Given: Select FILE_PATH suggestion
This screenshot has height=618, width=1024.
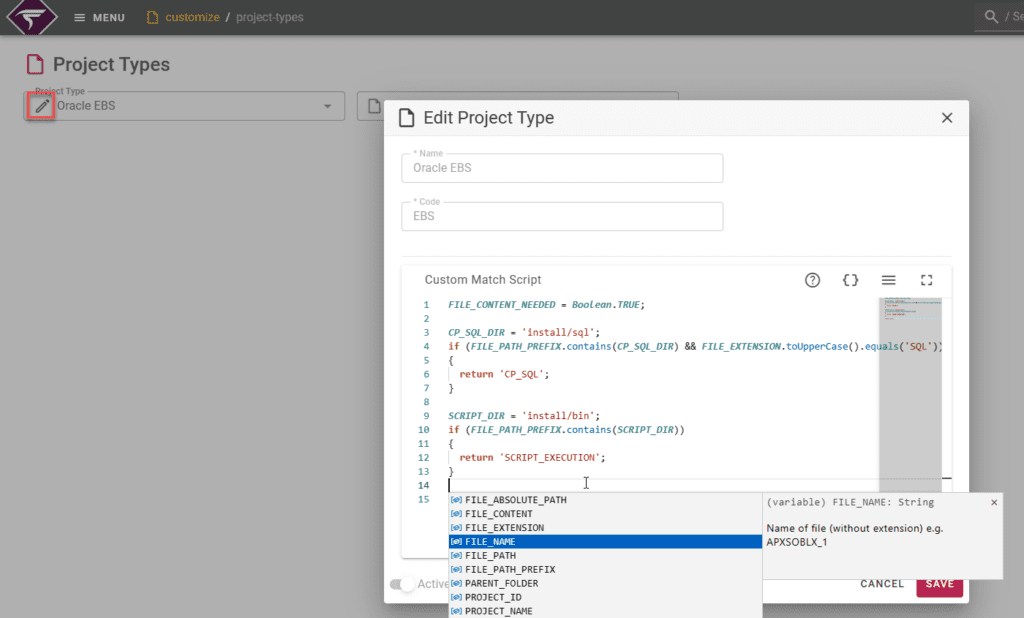Looking at the screenshot, I should [605, 556].
